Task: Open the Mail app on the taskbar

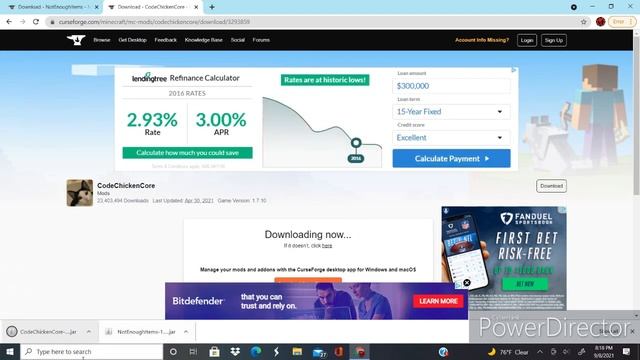Action: pyautogui.click(x=319, y=352)
